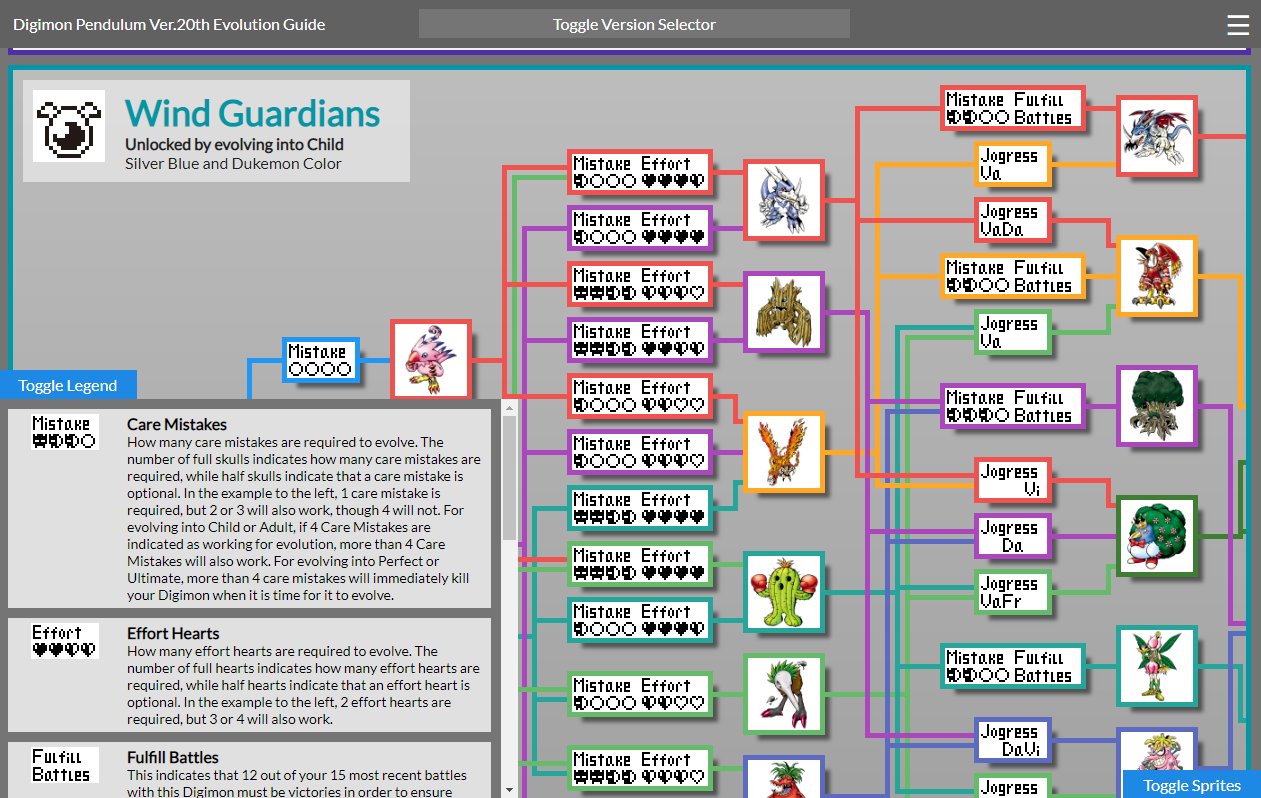
Task: Select the brown tree stump Woodmon sprite
Action: click(x=784, y=312)
